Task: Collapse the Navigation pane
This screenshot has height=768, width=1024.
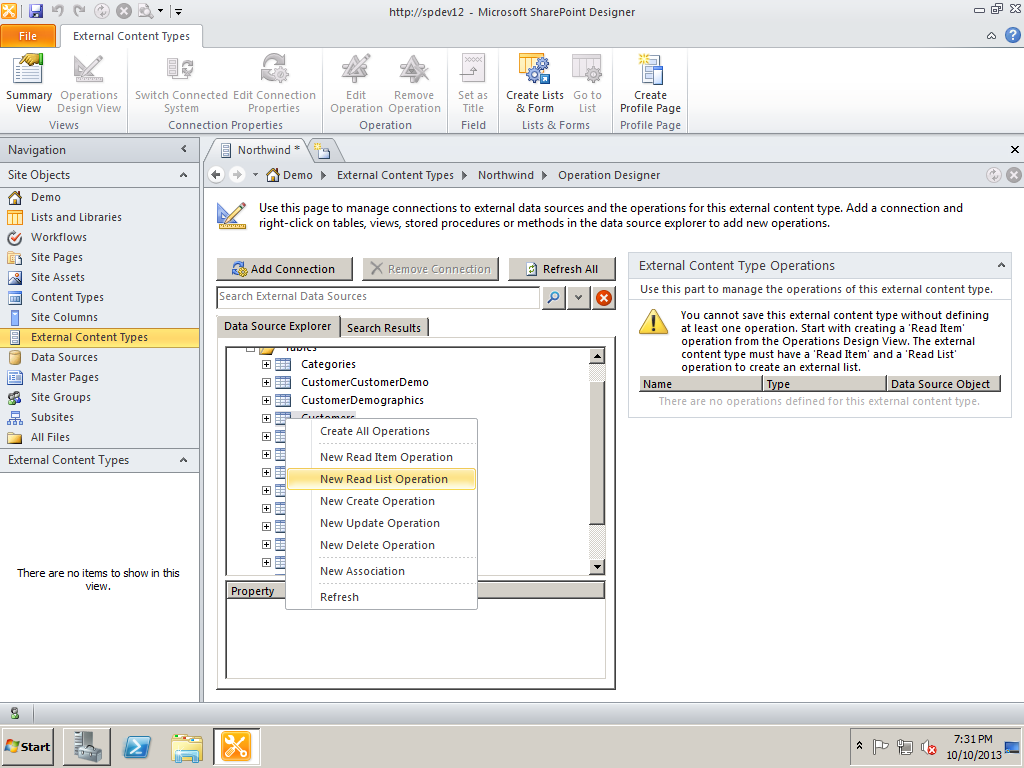Action: (184, 150)
